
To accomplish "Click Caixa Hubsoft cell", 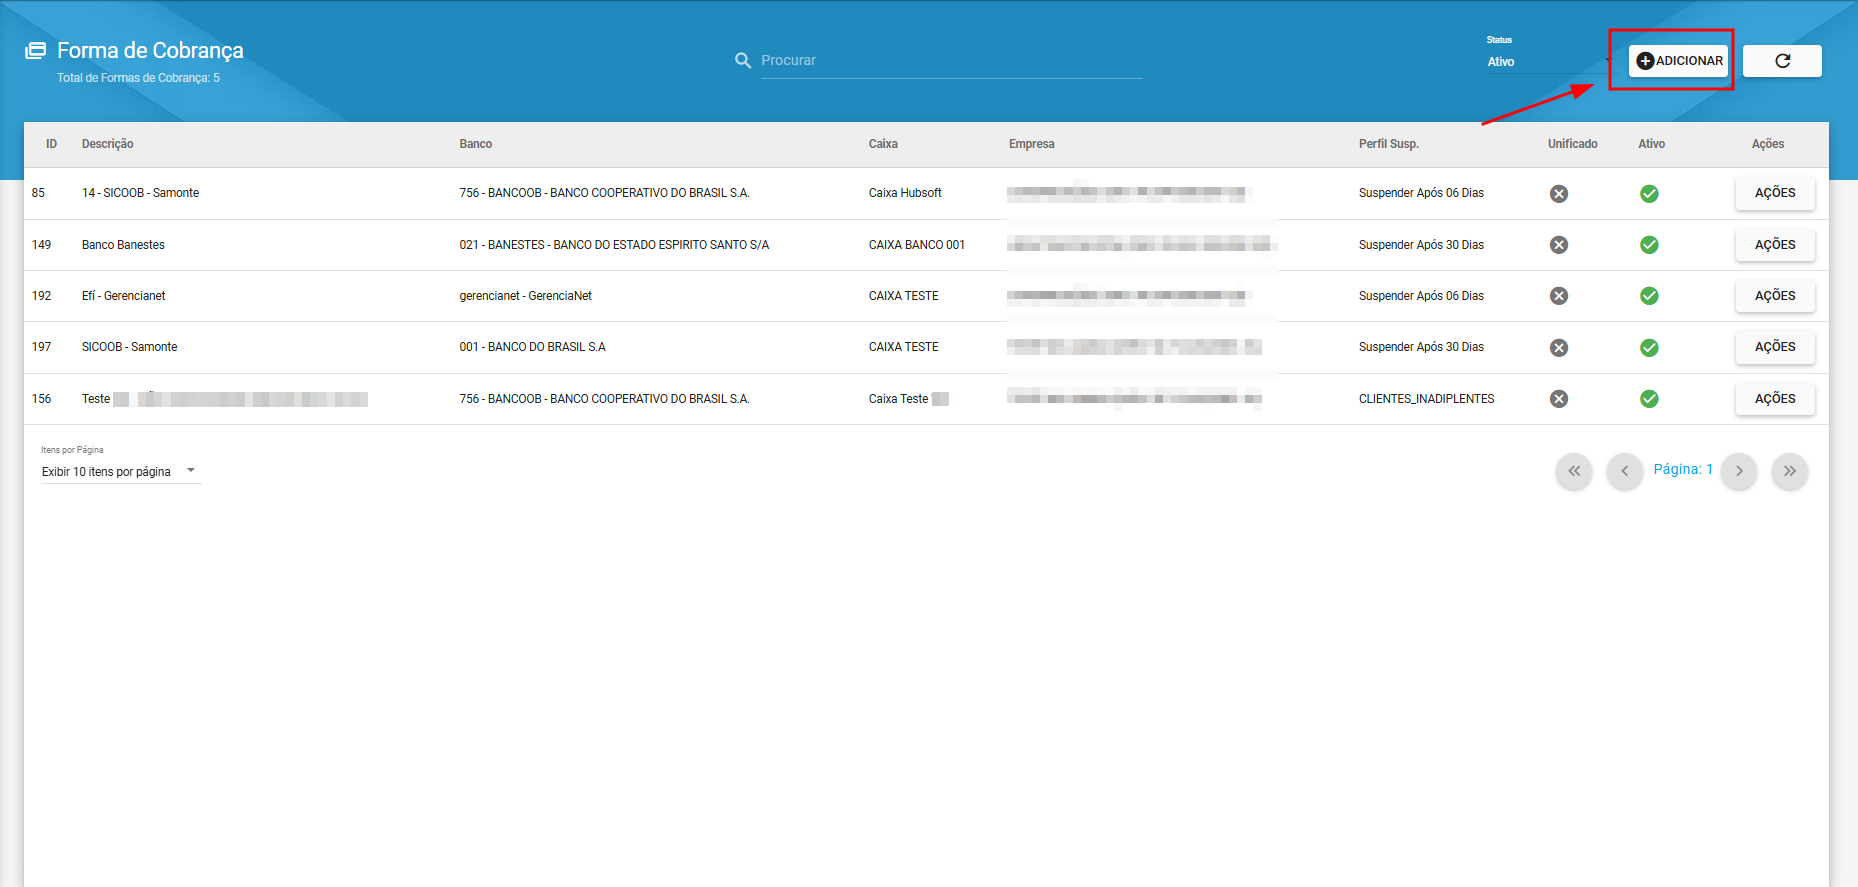I will 905,193.
